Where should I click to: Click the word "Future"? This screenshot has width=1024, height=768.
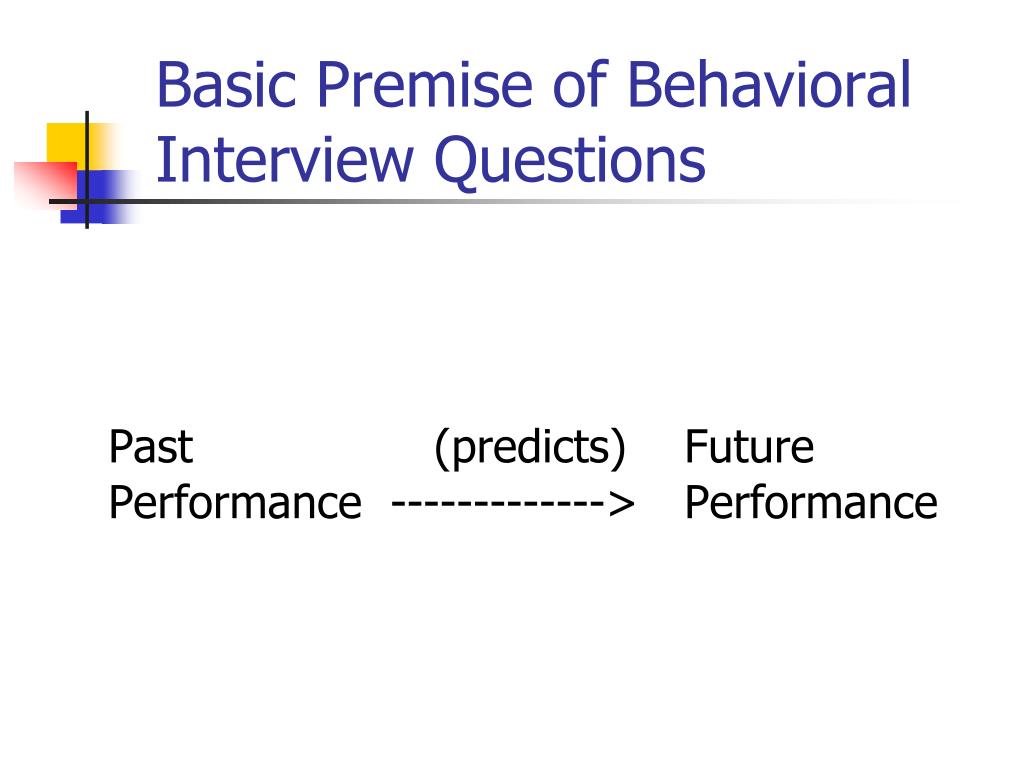pos(749,447)
